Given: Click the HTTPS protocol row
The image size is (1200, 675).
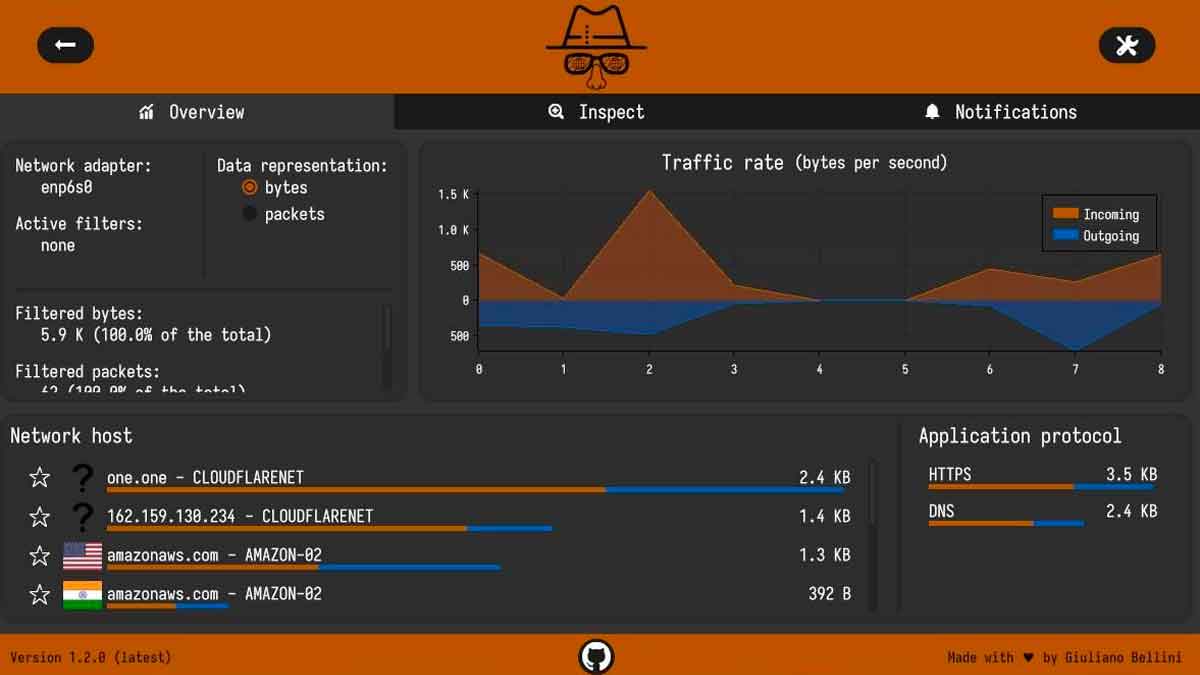Looking at the screenshot, I should (1042, 477).
